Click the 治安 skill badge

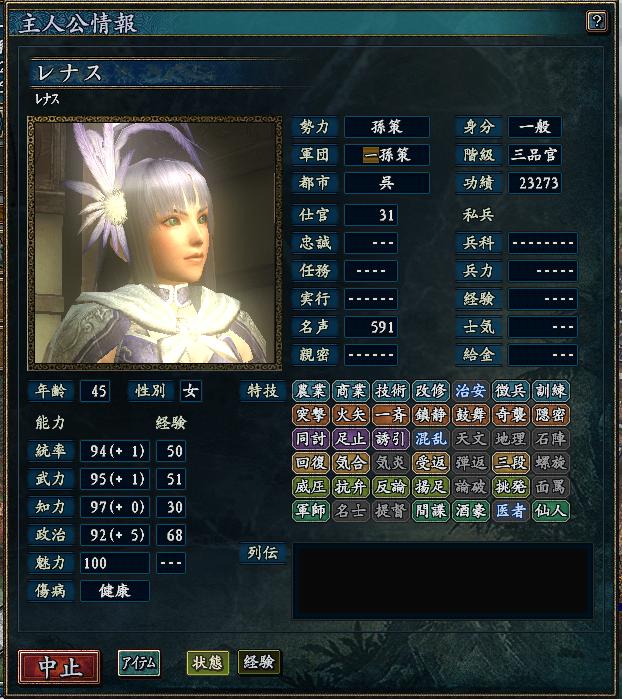[x=470, y=391]
